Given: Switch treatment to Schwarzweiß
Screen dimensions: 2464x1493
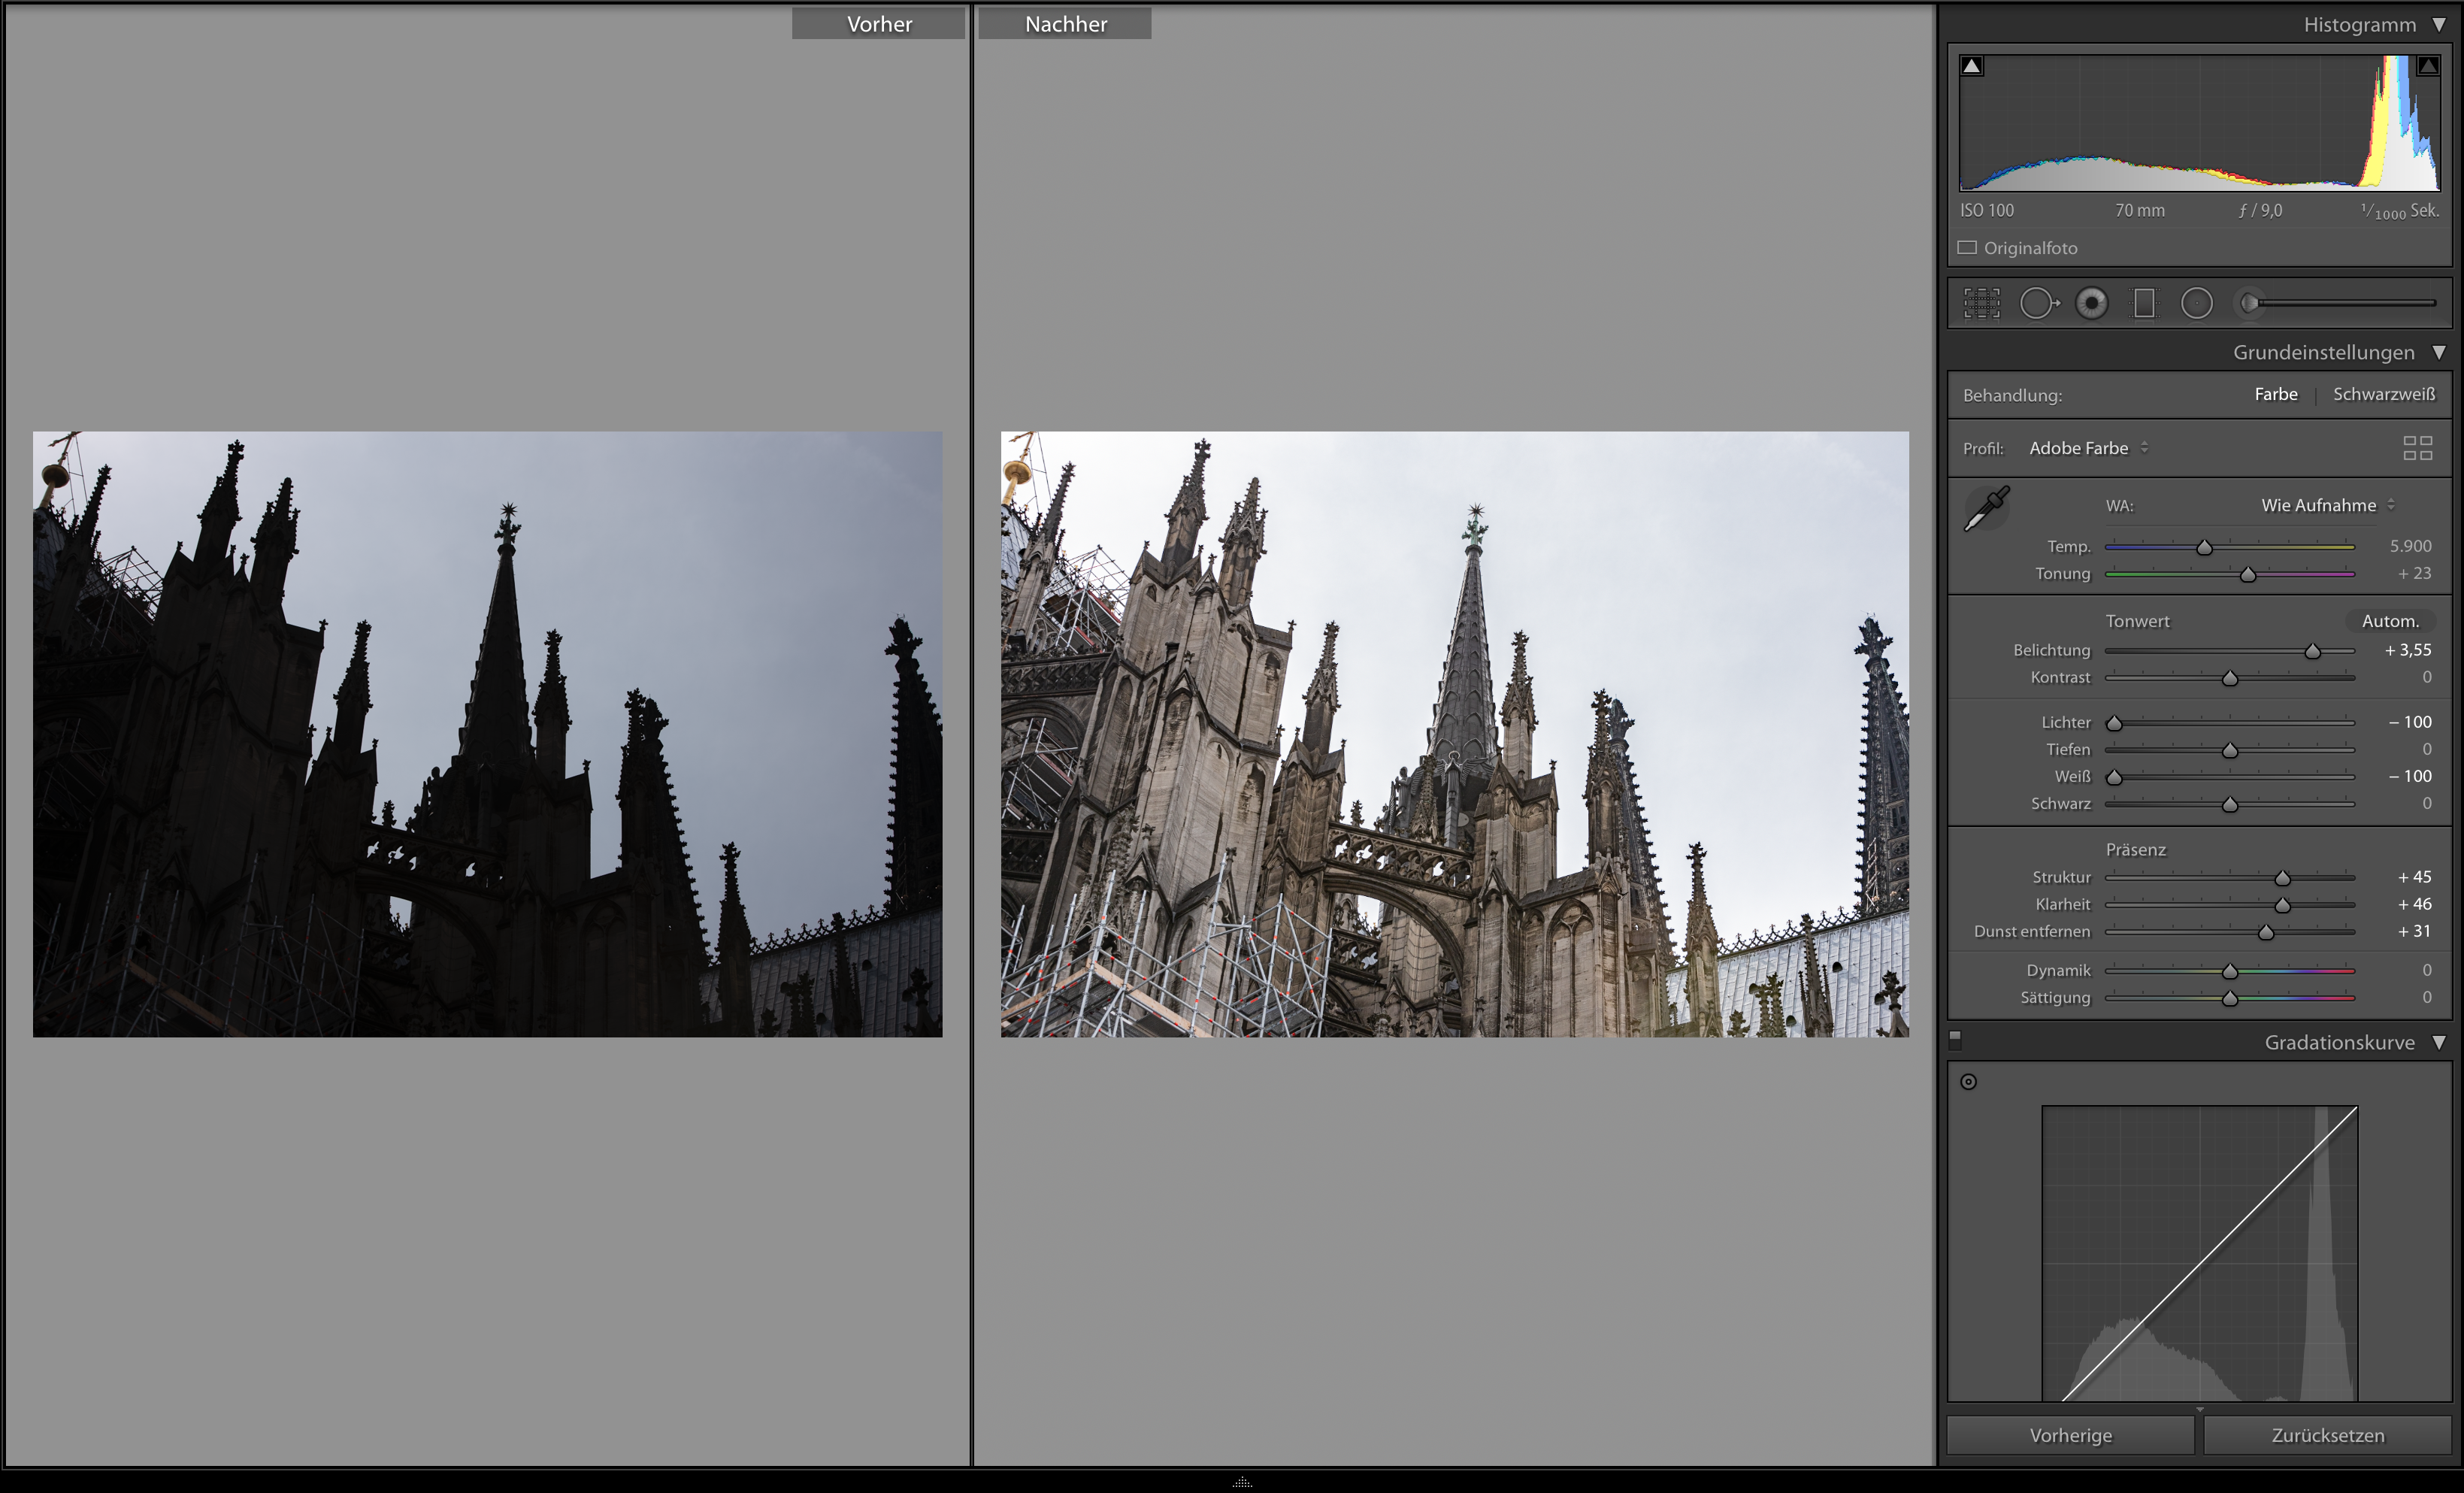Looking at the screenshot, I should coord(2384,394).
